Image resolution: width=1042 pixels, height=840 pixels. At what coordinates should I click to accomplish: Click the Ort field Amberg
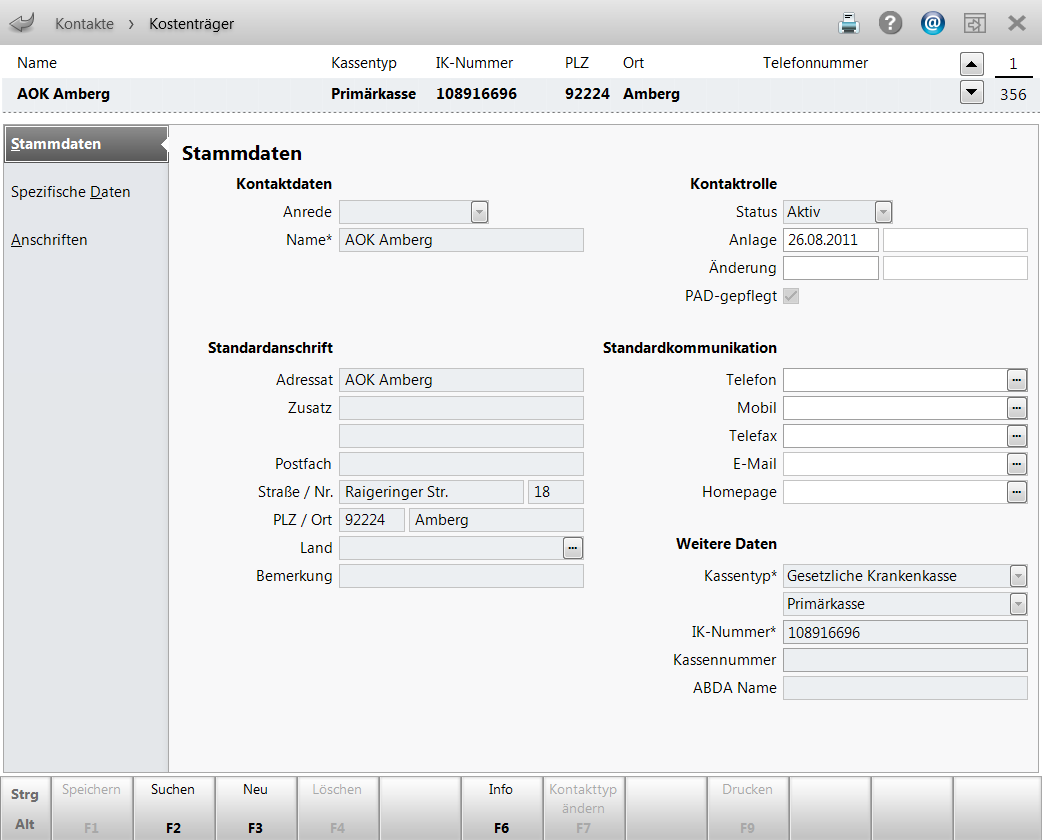496,520
